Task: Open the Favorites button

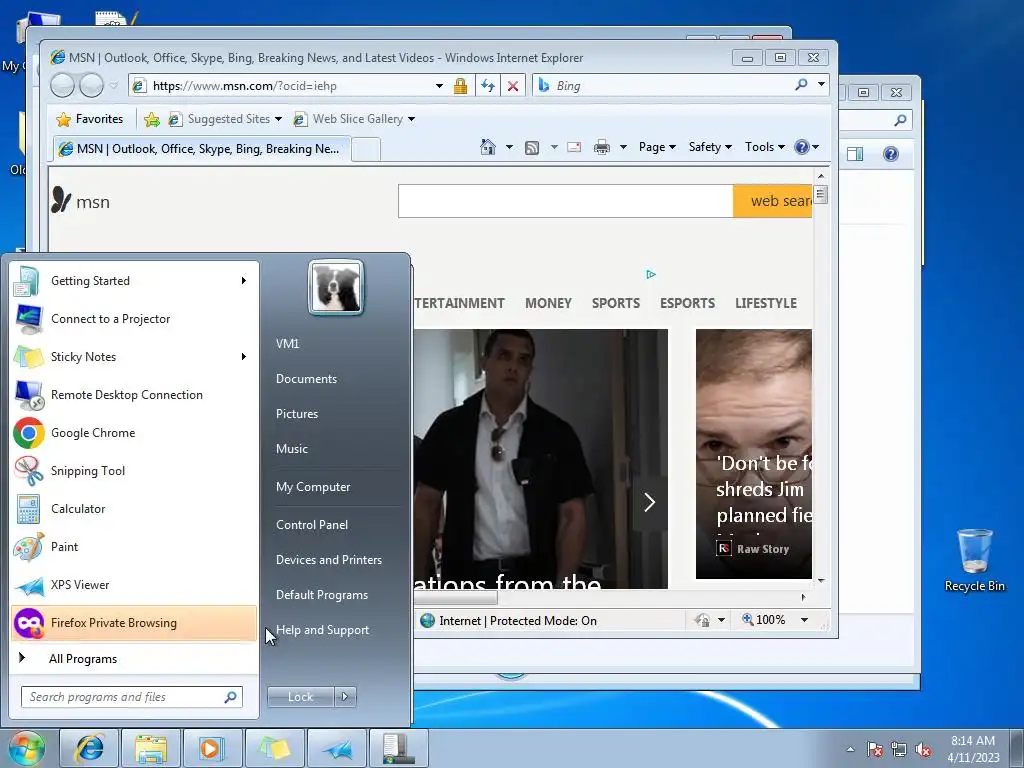Action: pos(89,119)
